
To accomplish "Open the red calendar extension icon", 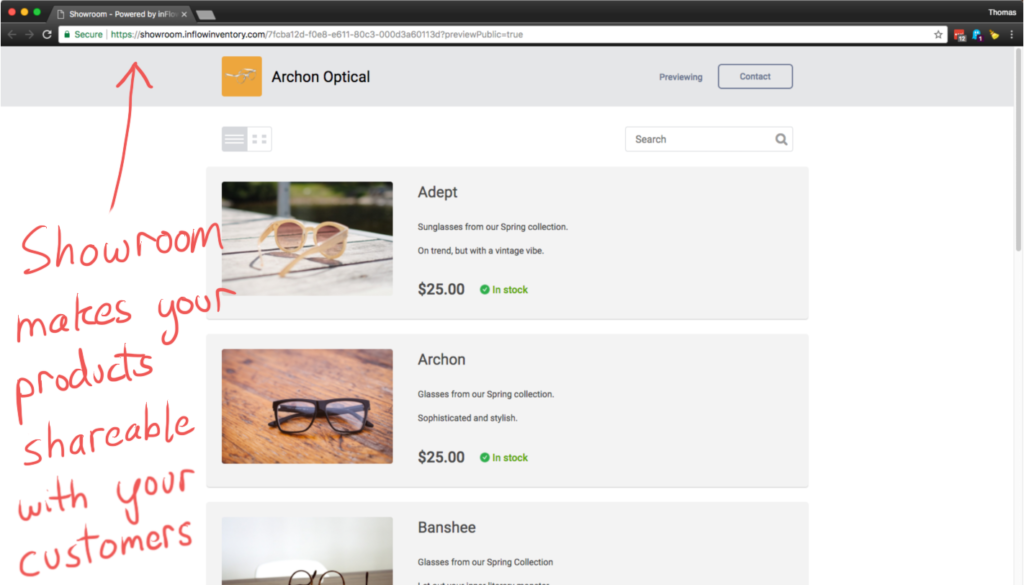I will 959,35.
